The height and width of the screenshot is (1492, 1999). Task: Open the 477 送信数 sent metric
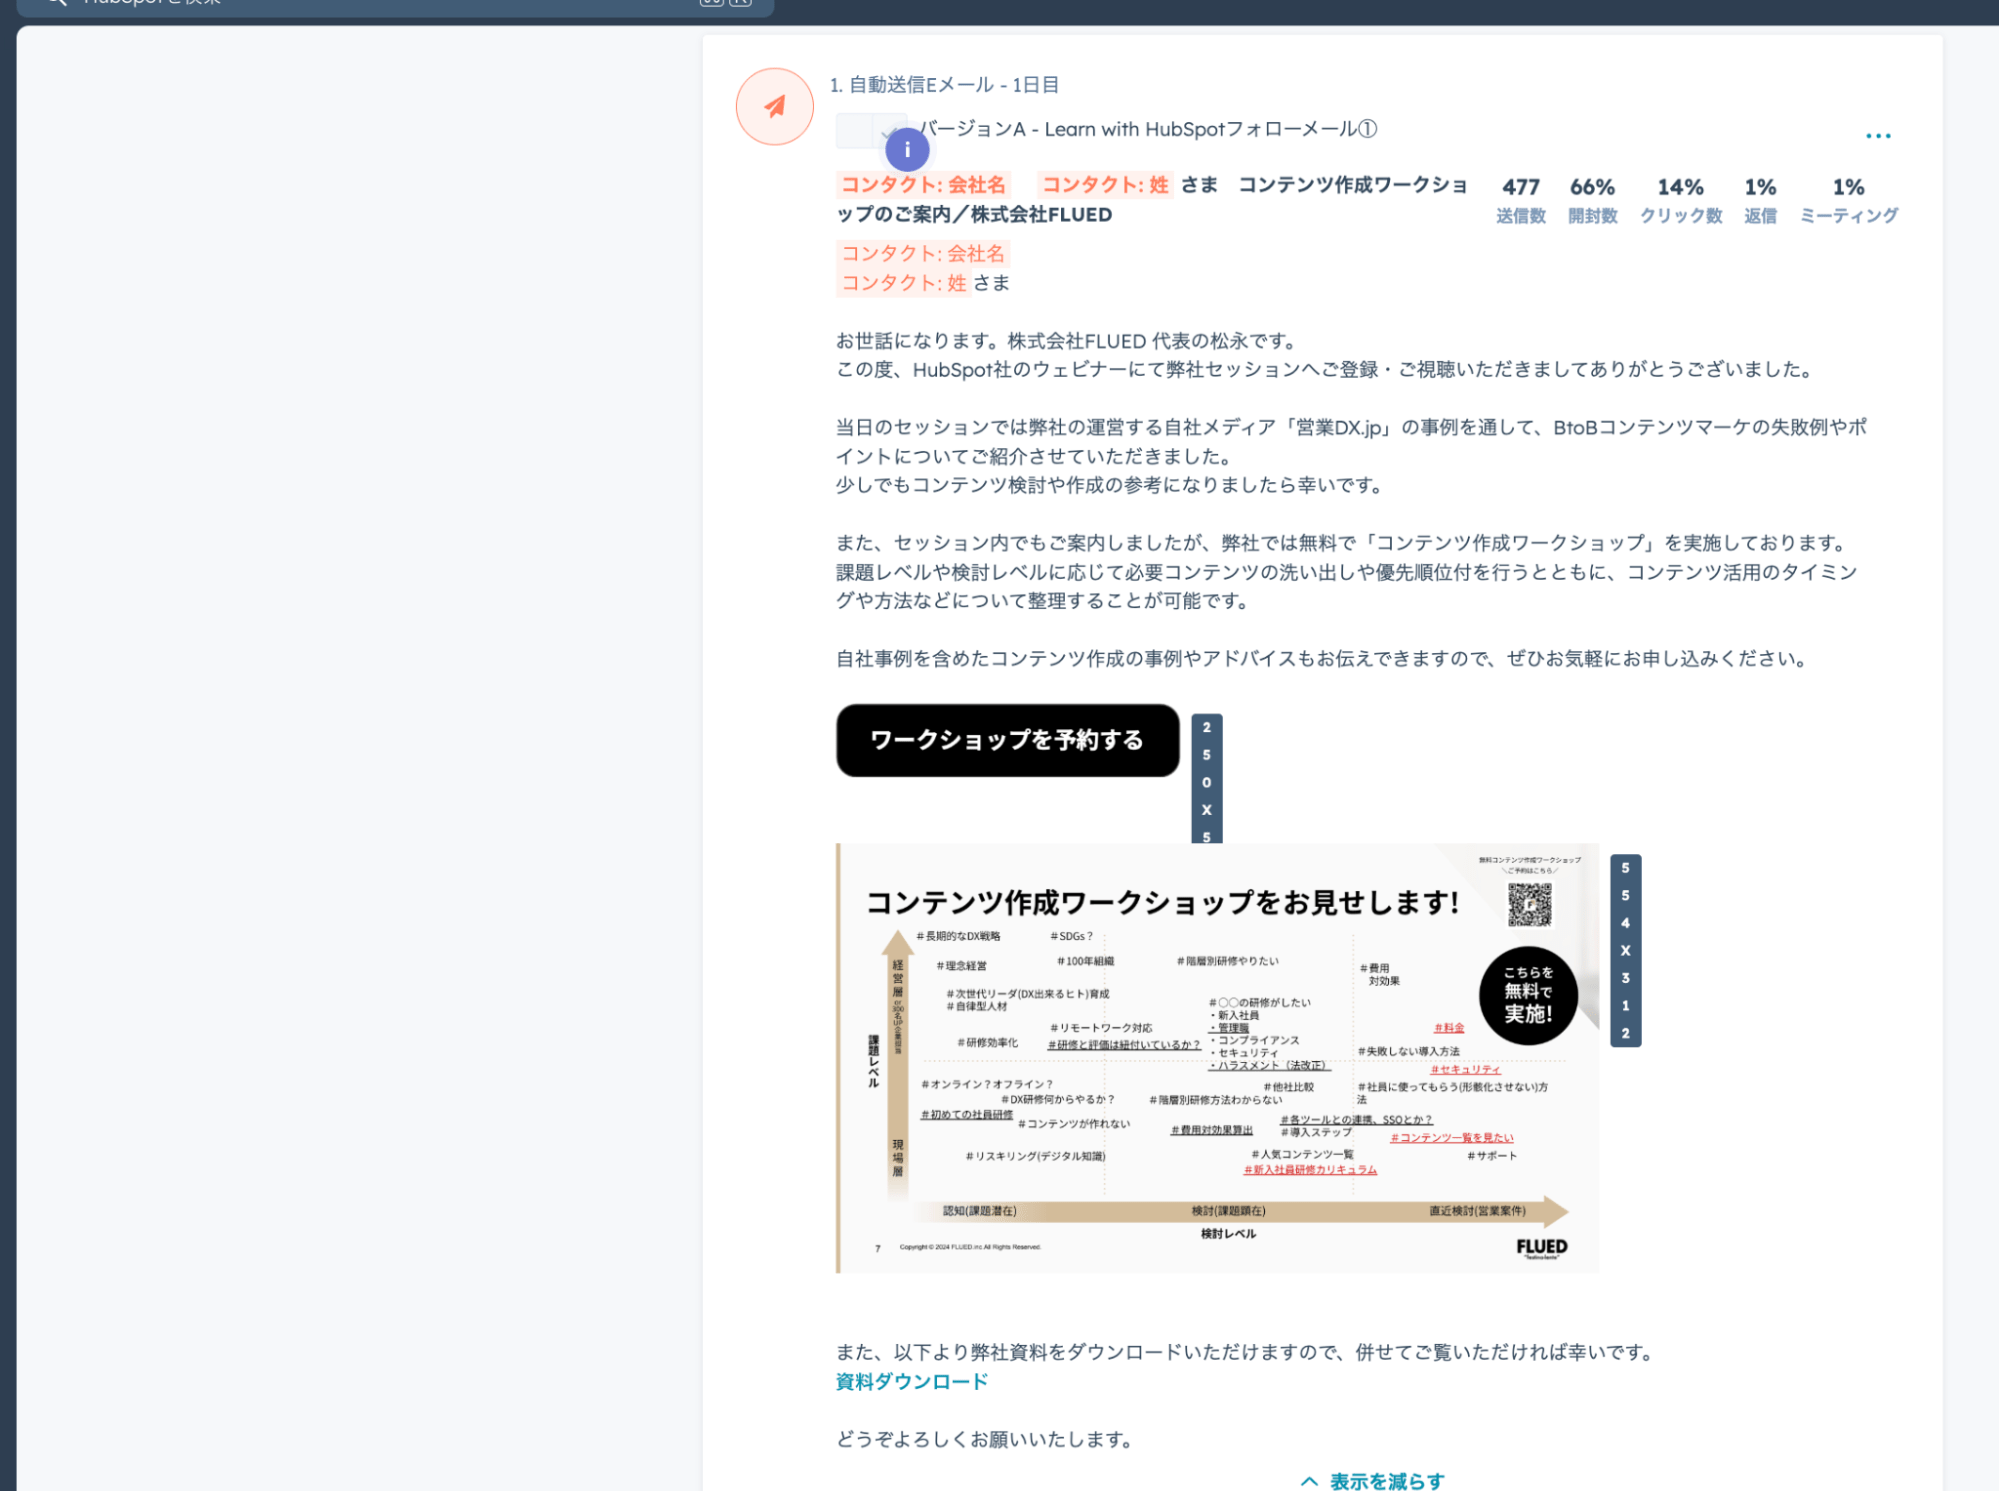(1520, 199)
